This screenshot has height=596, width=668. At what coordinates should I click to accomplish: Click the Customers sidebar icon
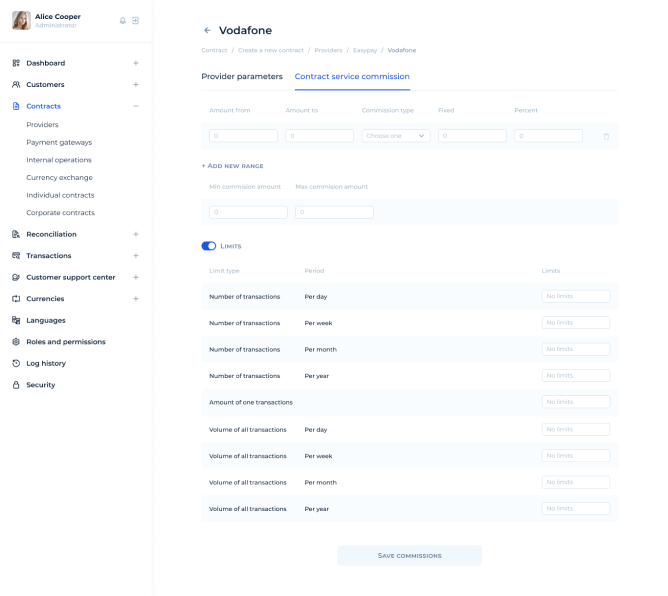point(16,84)
